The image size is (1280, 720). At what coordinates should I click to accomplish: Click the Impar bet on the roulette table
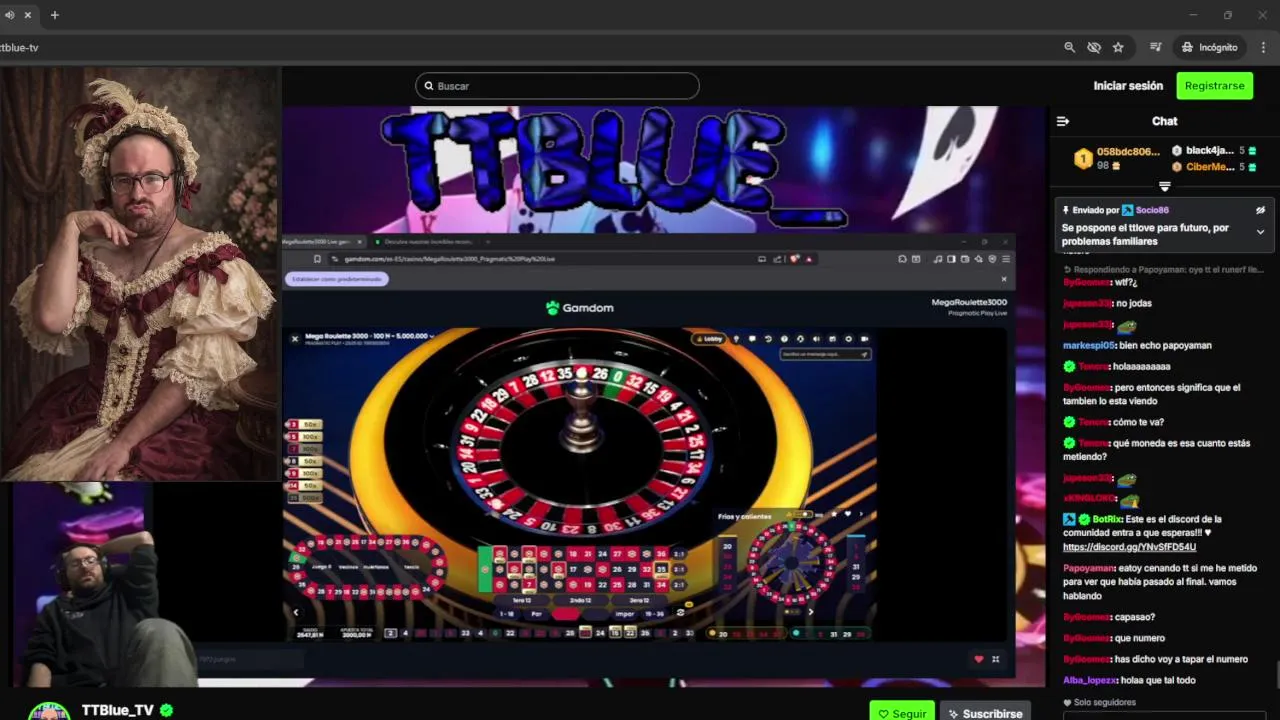coord(625,614)
